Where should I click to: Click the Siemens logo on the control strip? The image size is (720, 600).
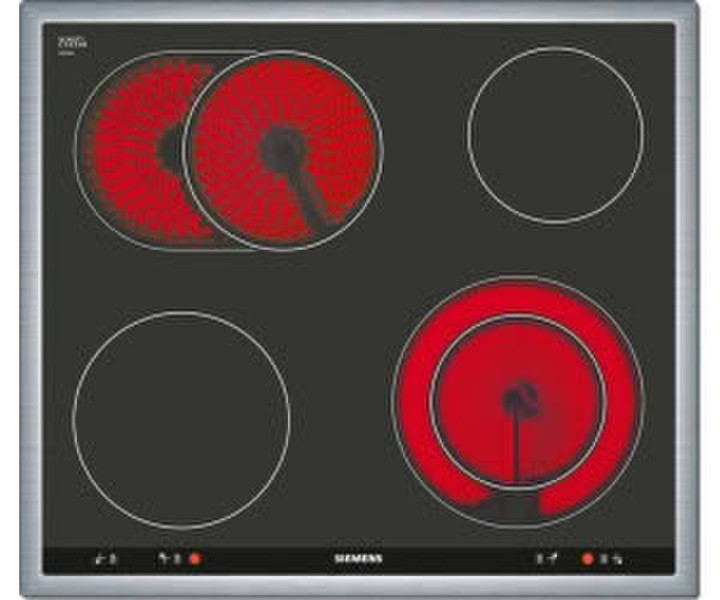[356, 558]
